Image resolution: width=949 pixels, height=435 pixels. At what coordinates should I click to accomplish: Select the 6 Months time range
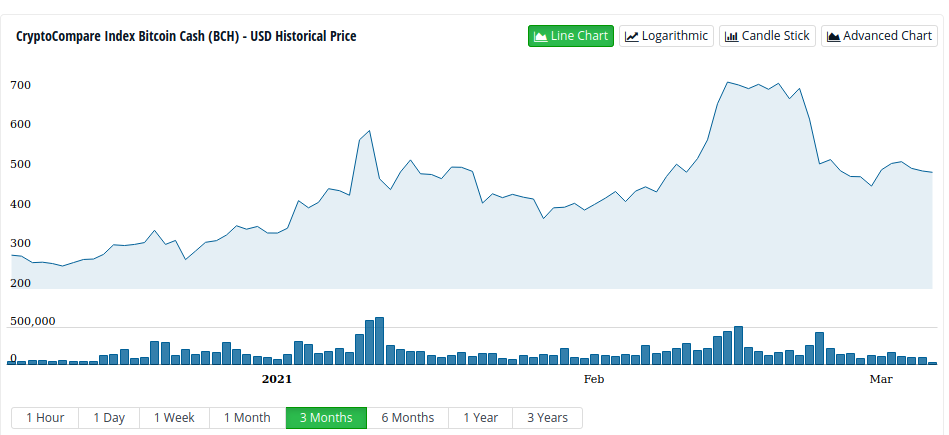408,417
